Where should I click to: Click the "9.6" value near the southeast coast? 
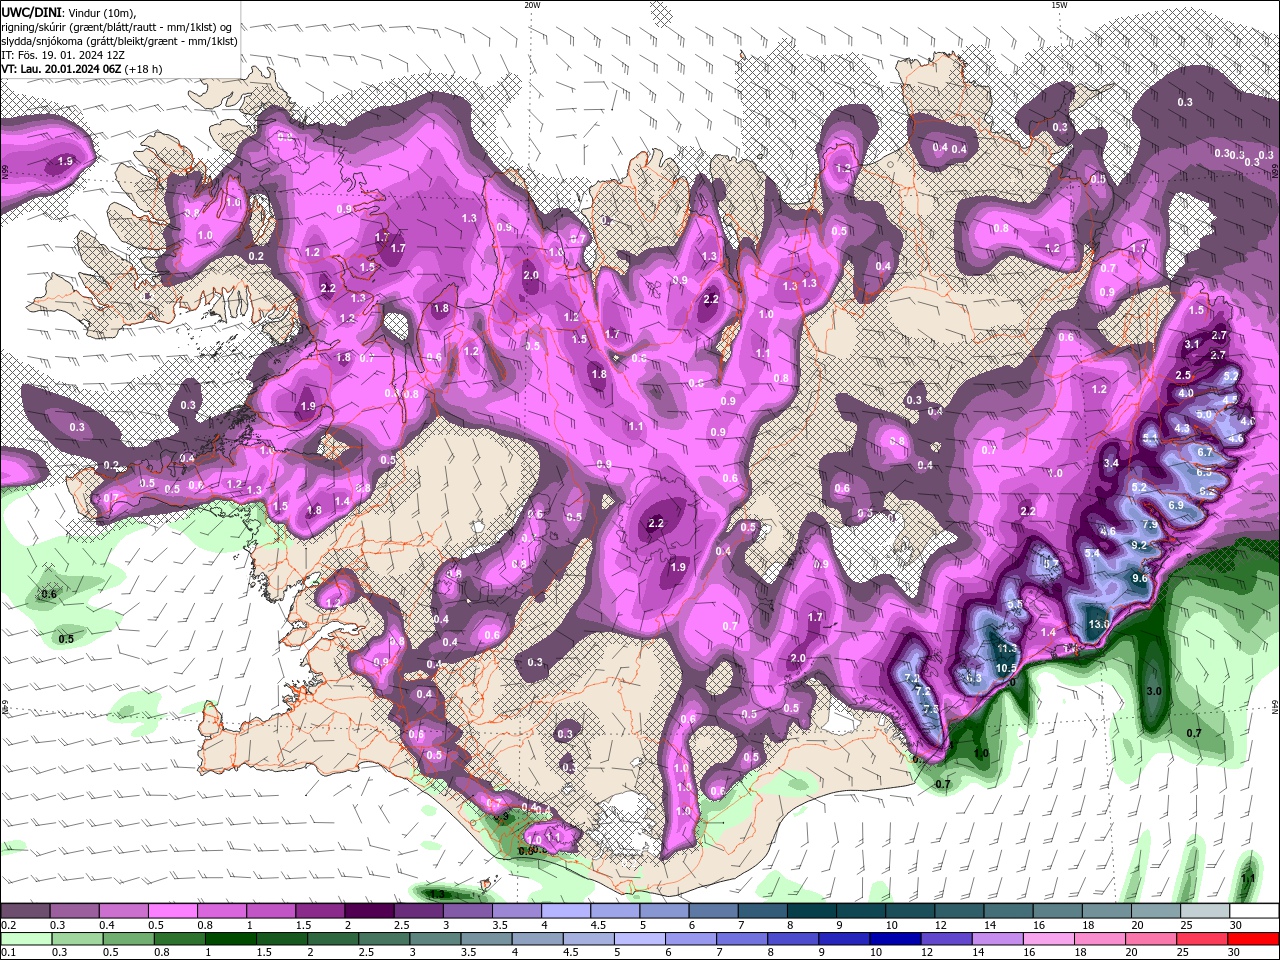coord(1140,578)
